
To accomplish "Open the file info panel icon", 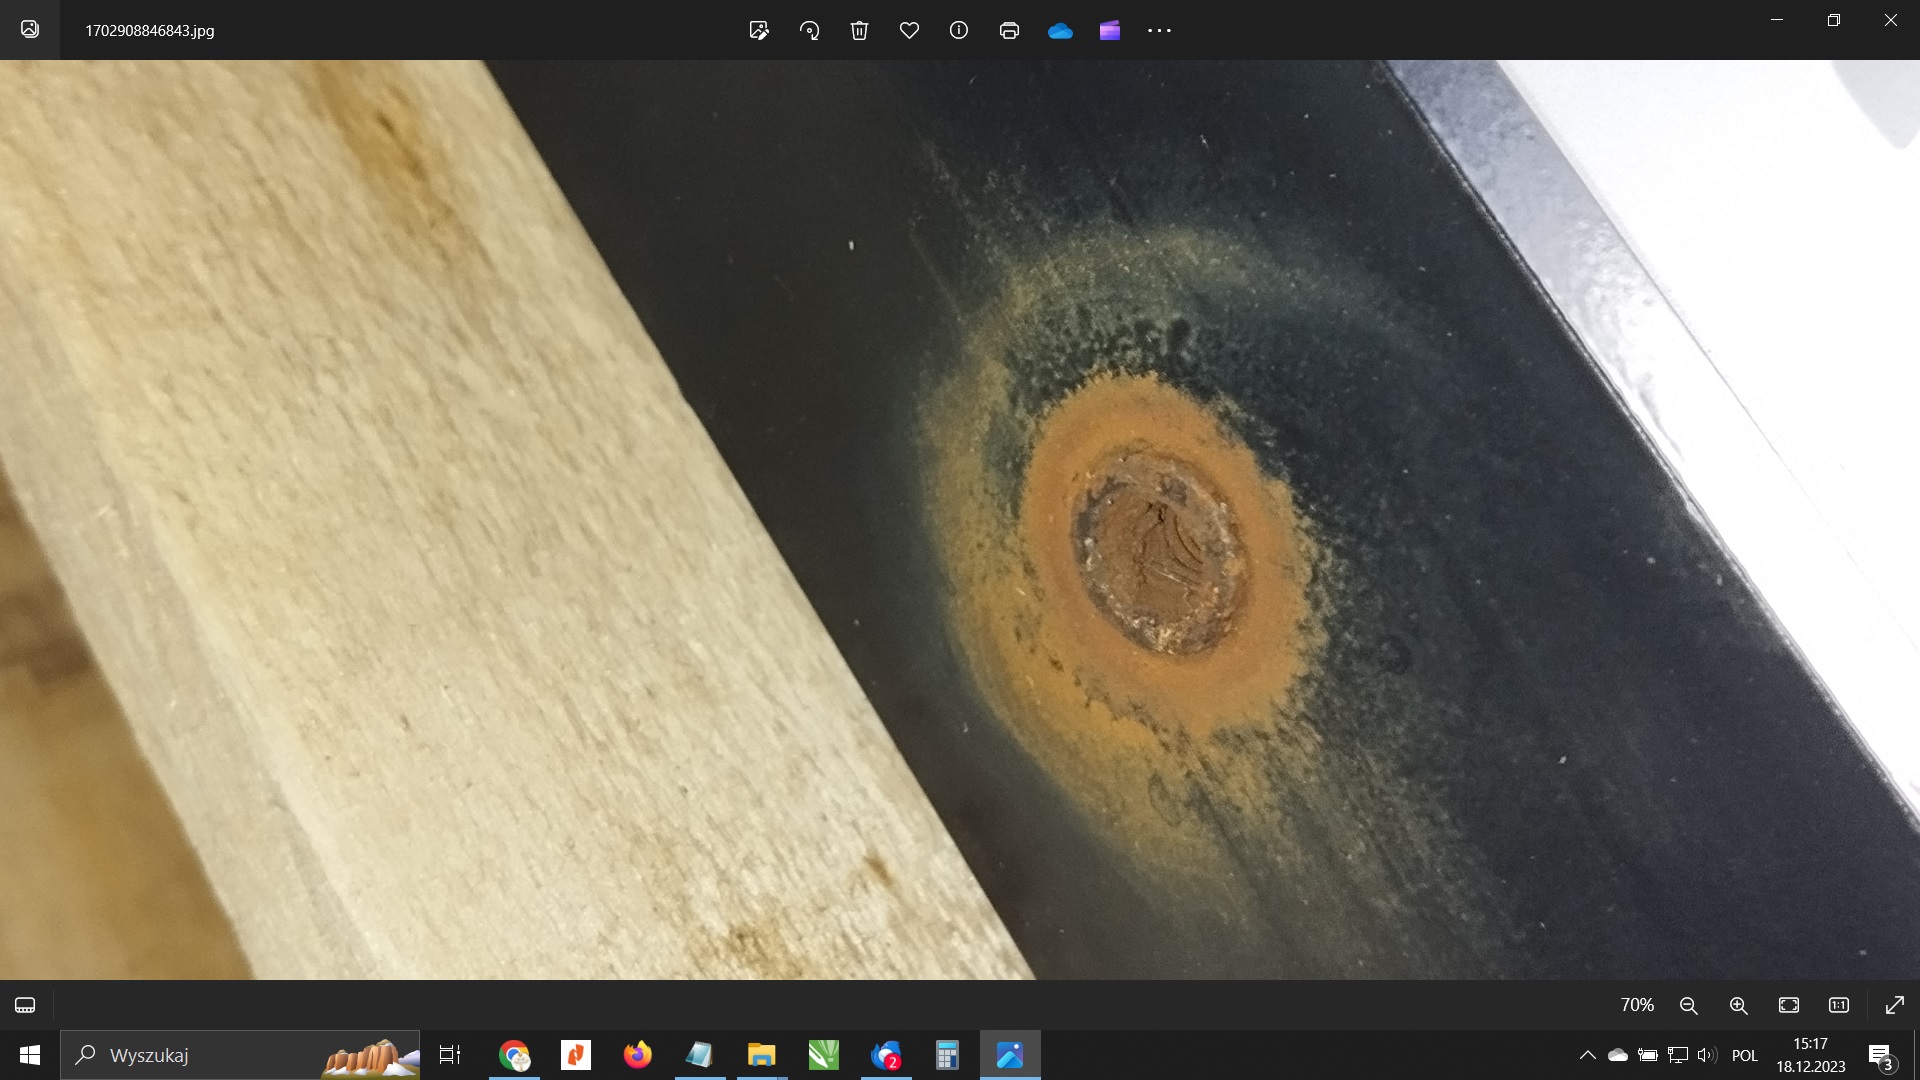I will [x=959, y=30].
